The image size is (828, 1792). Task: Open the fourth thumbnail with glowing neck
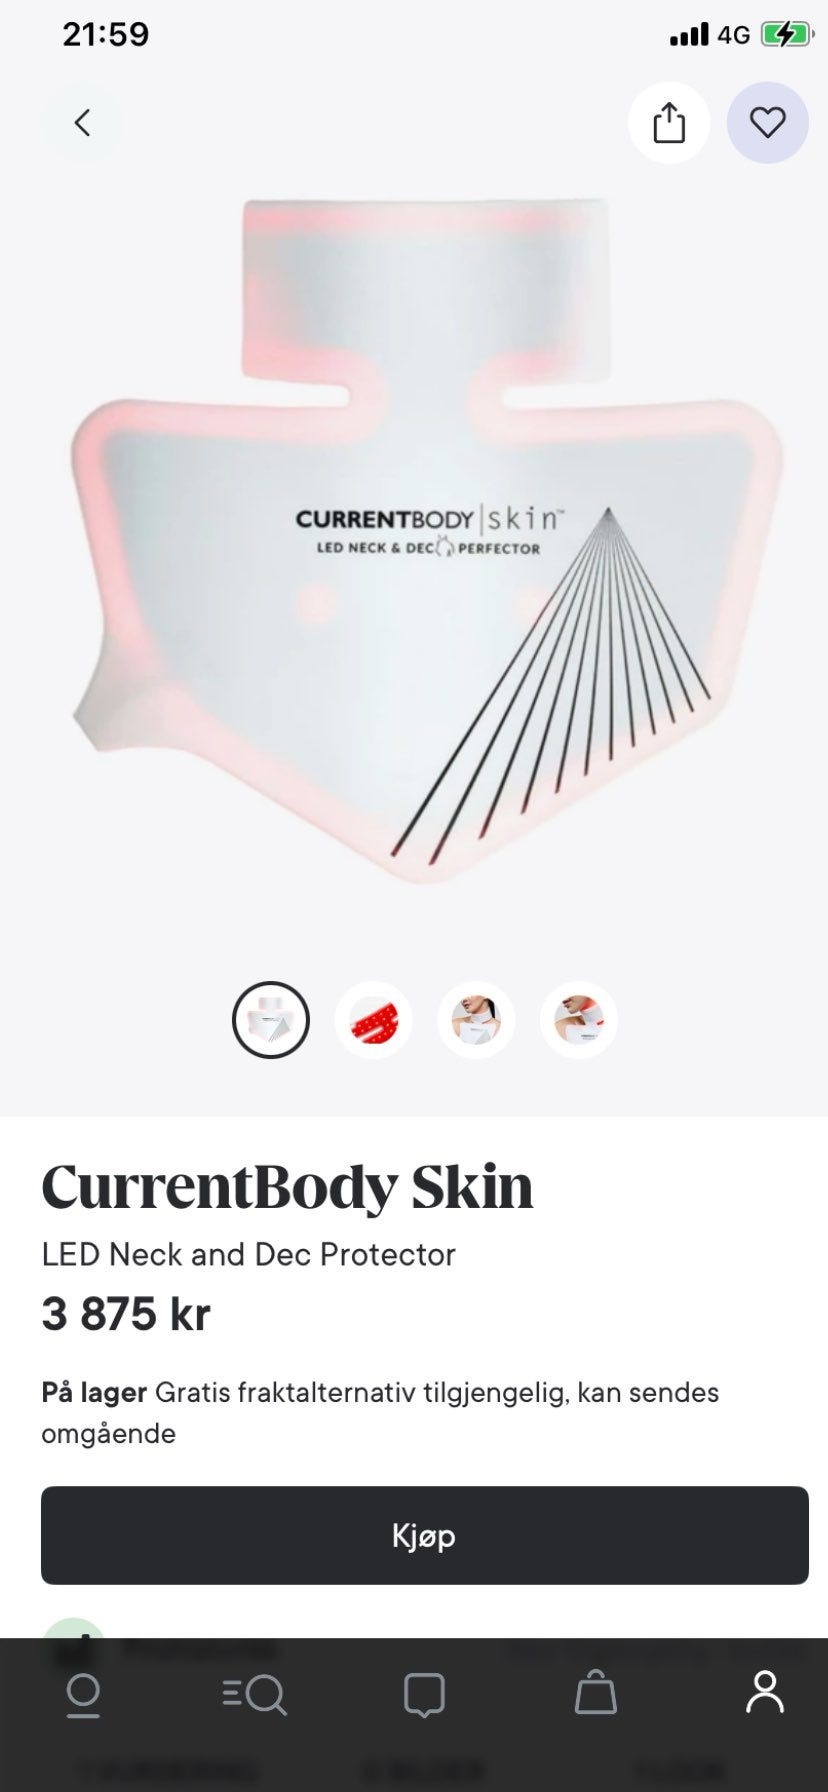tap(579, 1020)
